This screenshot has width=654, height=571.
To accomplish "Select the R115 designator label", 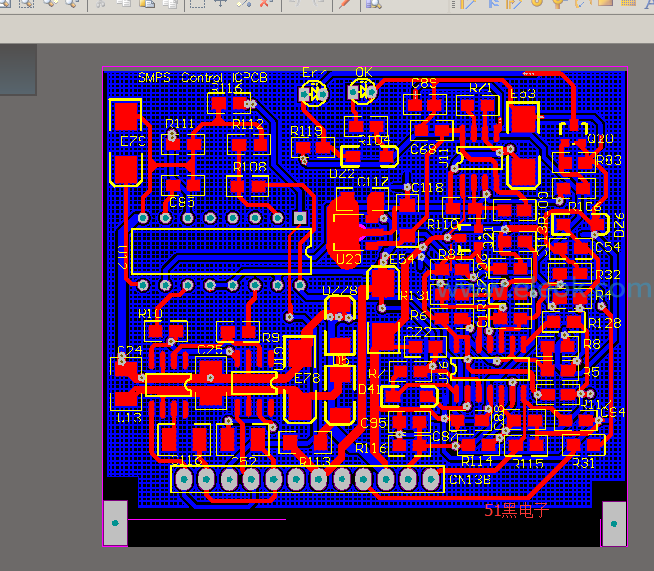I will tap(528, 464).
